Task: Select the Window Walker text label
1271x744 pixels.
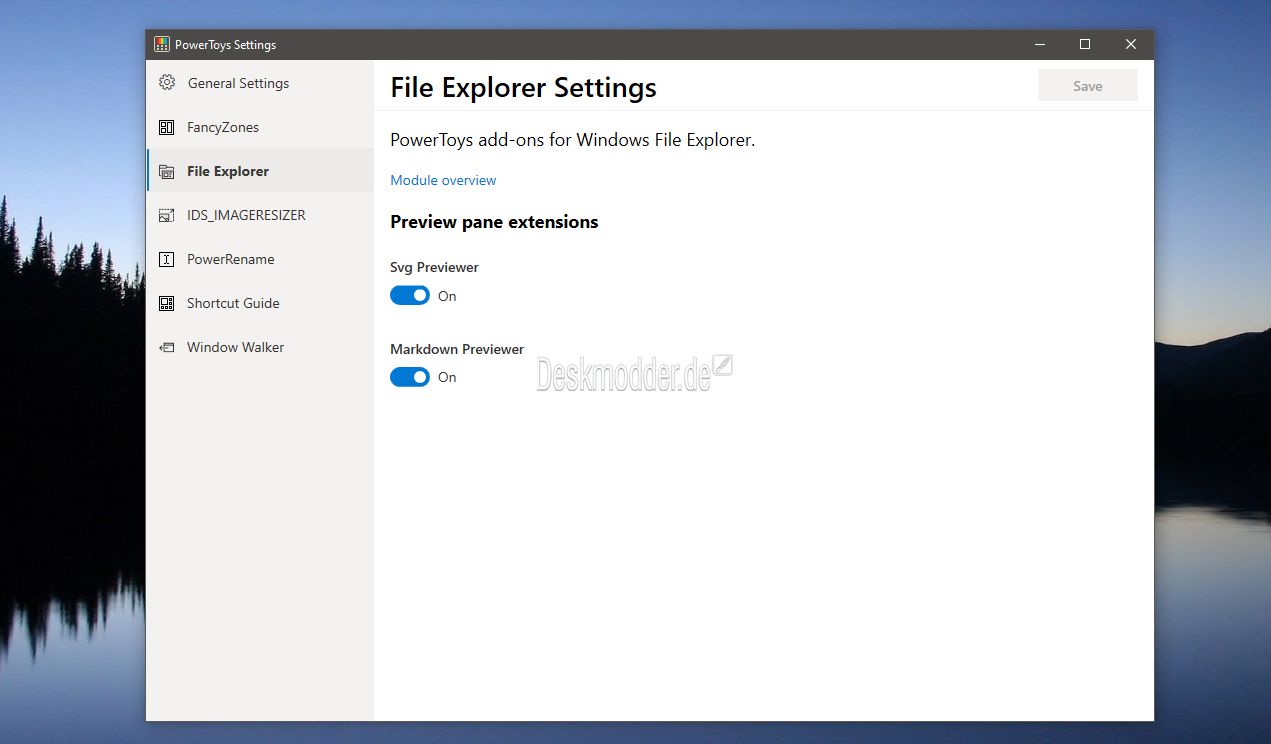Action: coord(235,347)
